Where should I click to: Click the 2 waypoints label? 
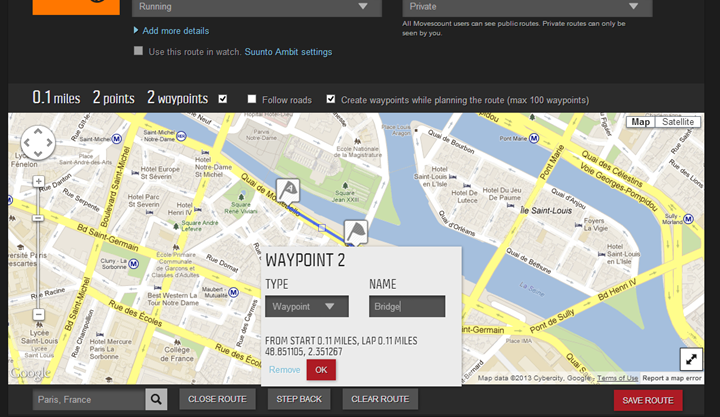(x=178, y=97)
